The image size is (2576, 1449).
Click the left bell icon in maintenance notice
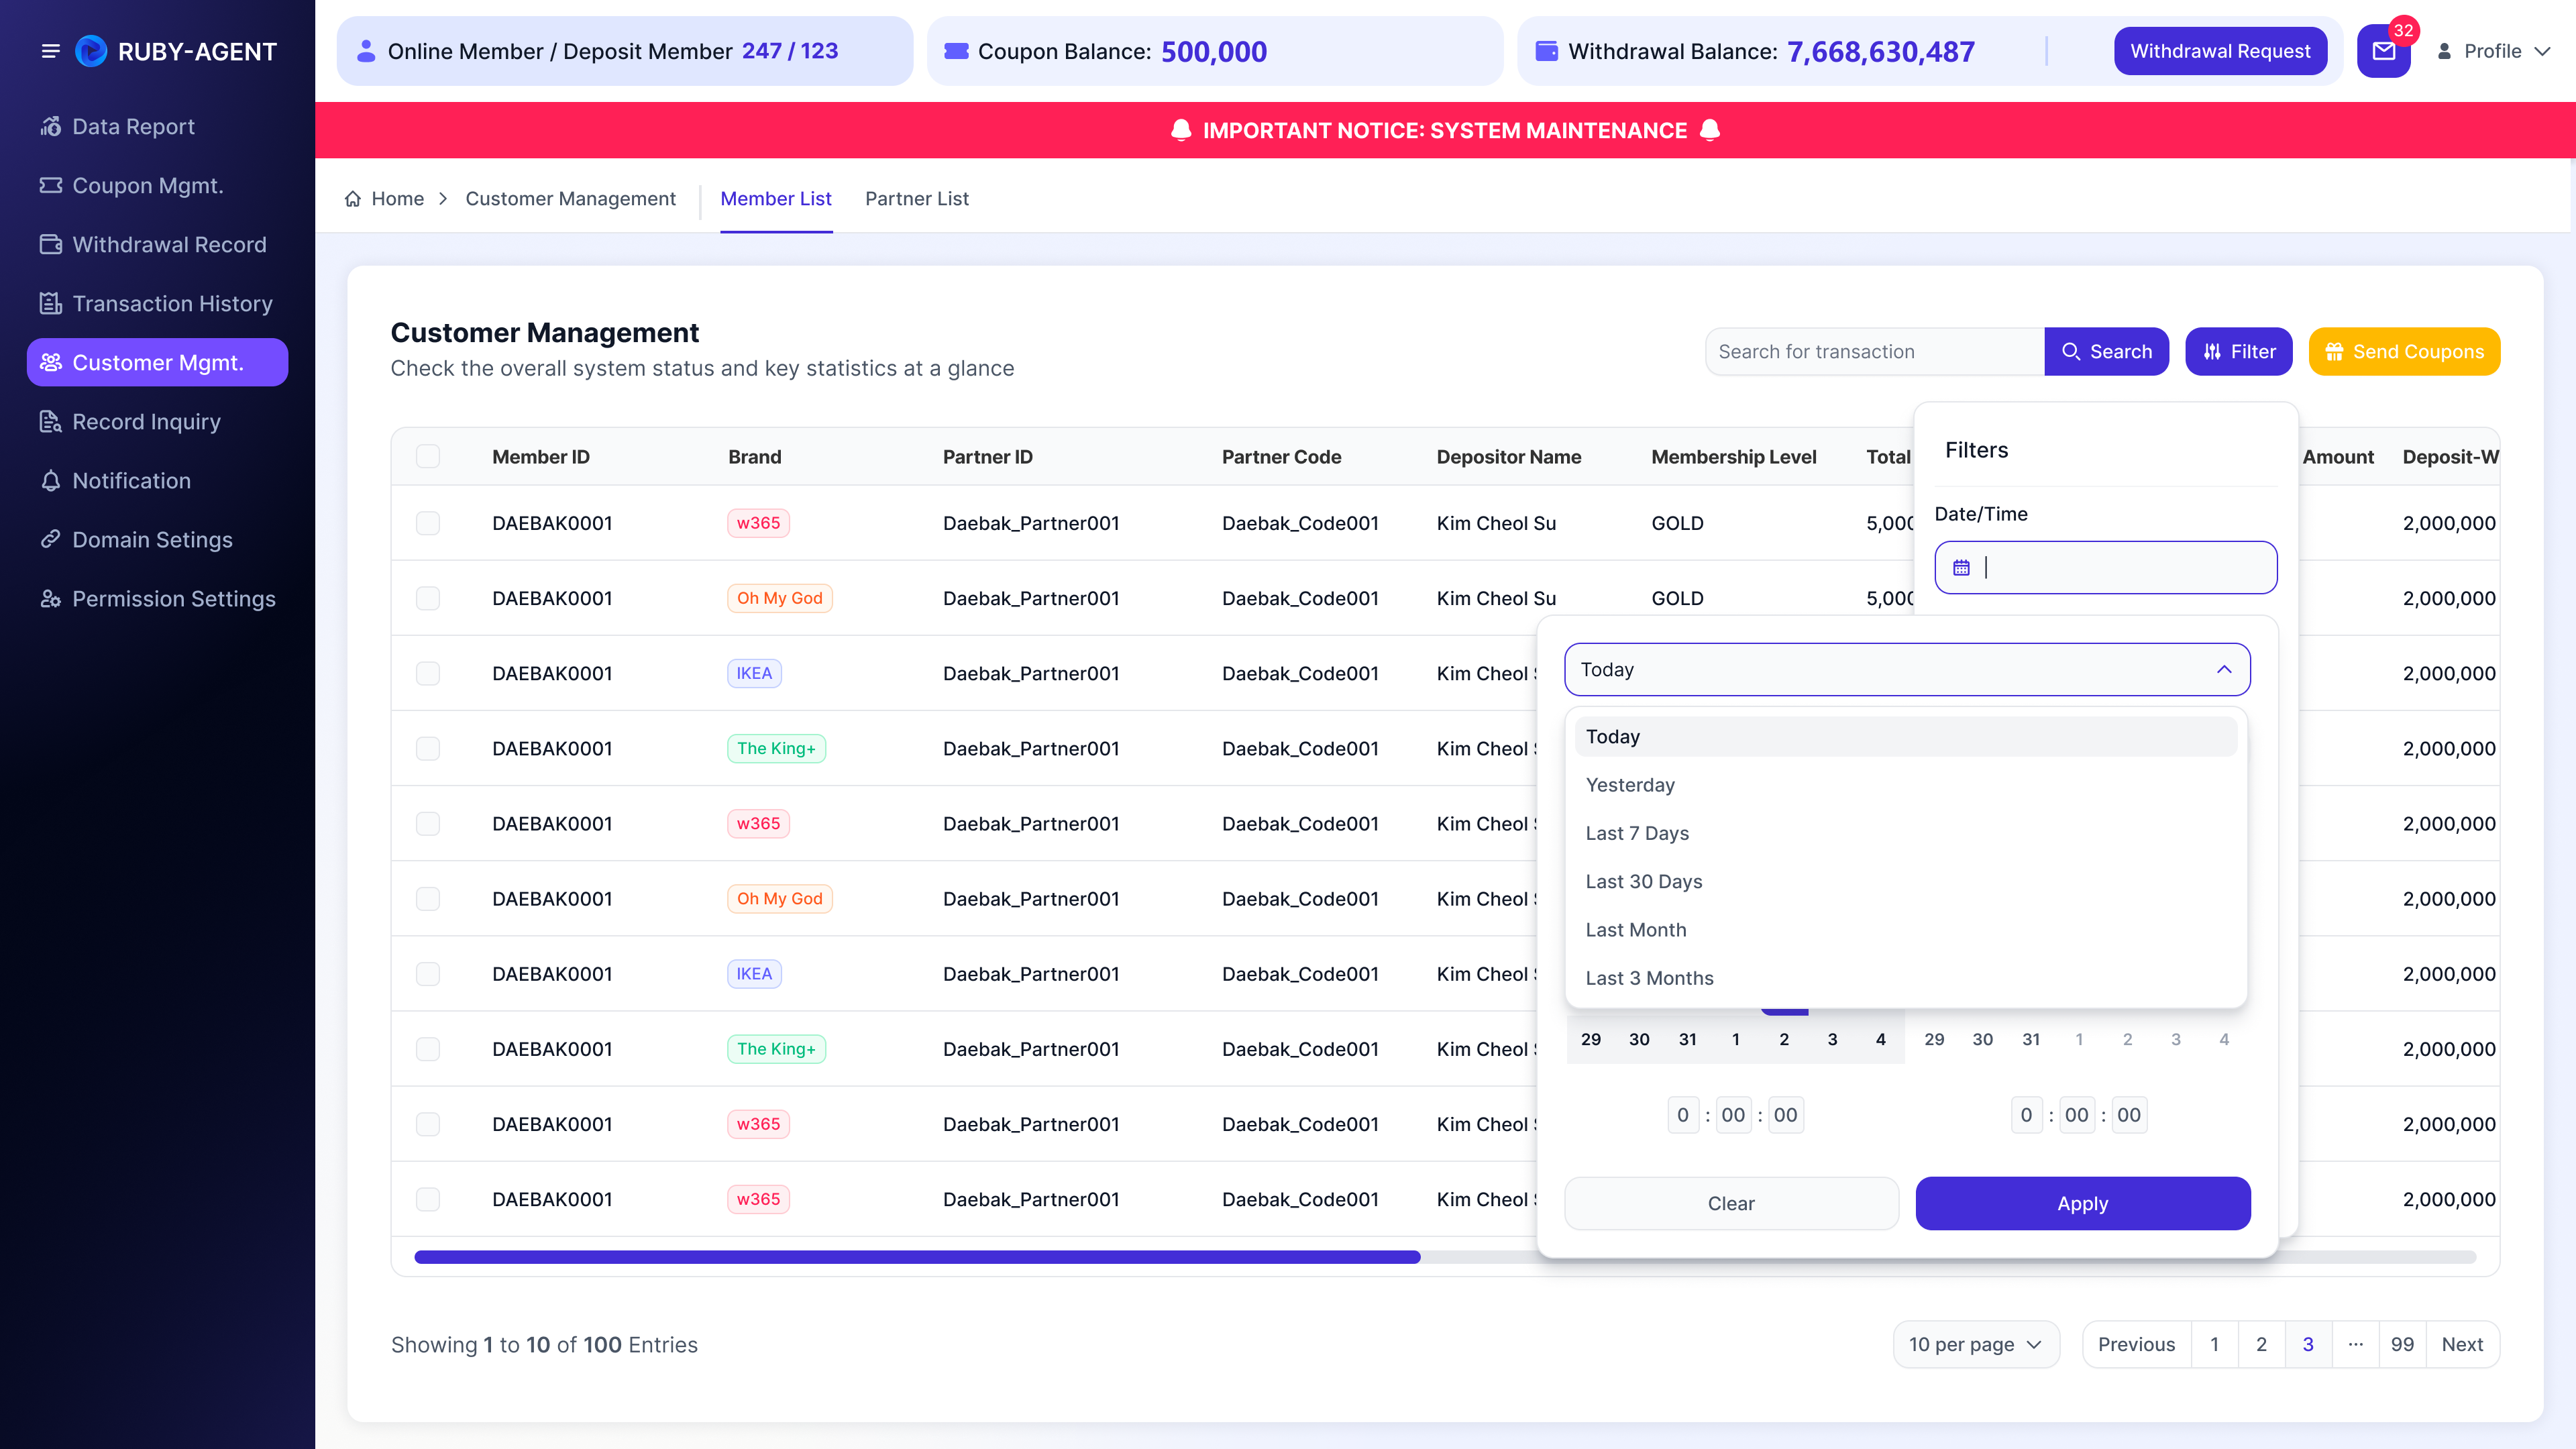click(1181, 130)
